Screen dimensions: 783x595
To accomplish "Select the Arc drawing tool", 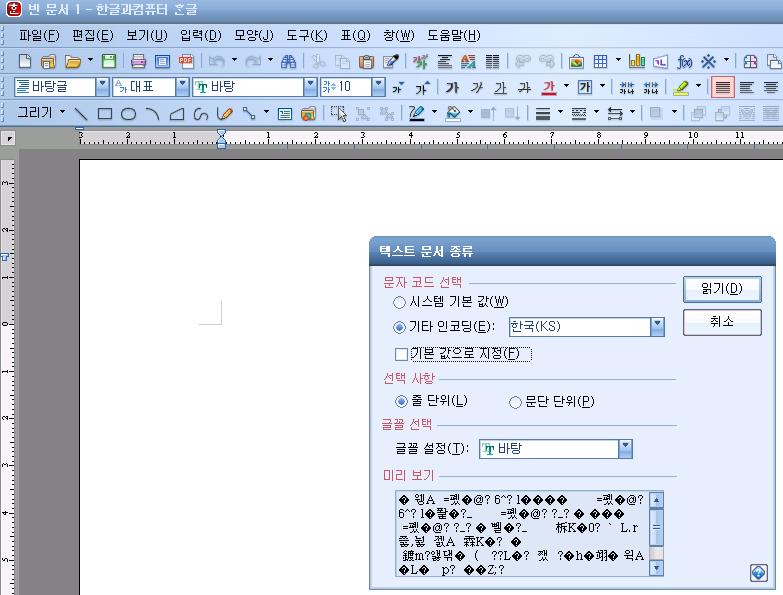I will [152, 114].
